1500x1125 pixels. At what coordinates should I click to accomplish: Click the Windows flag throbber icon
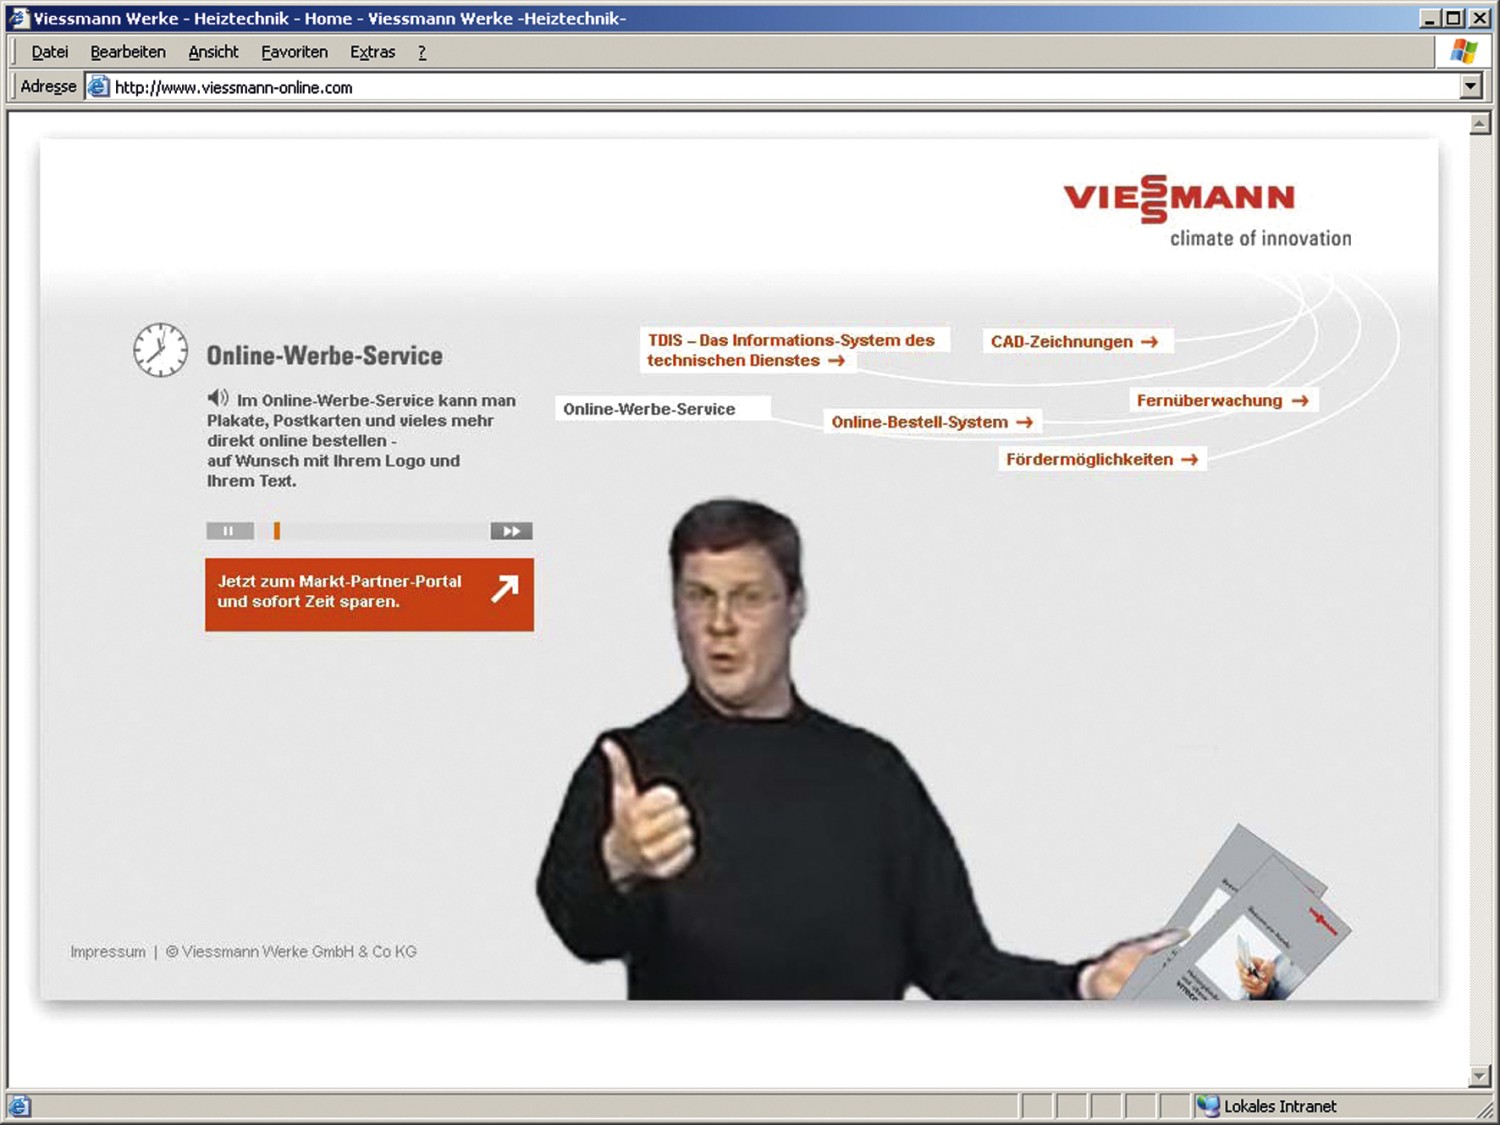(x=1464, y=51)
